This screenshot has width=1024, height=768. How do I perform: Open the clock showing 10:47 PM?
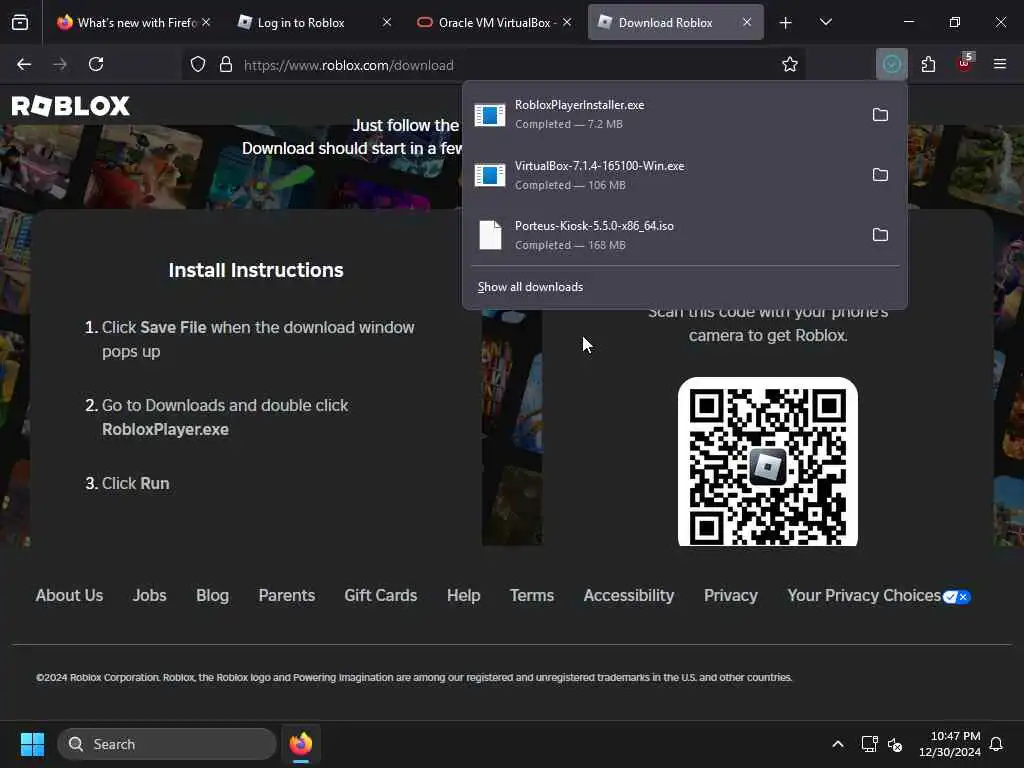click(950, 744)
